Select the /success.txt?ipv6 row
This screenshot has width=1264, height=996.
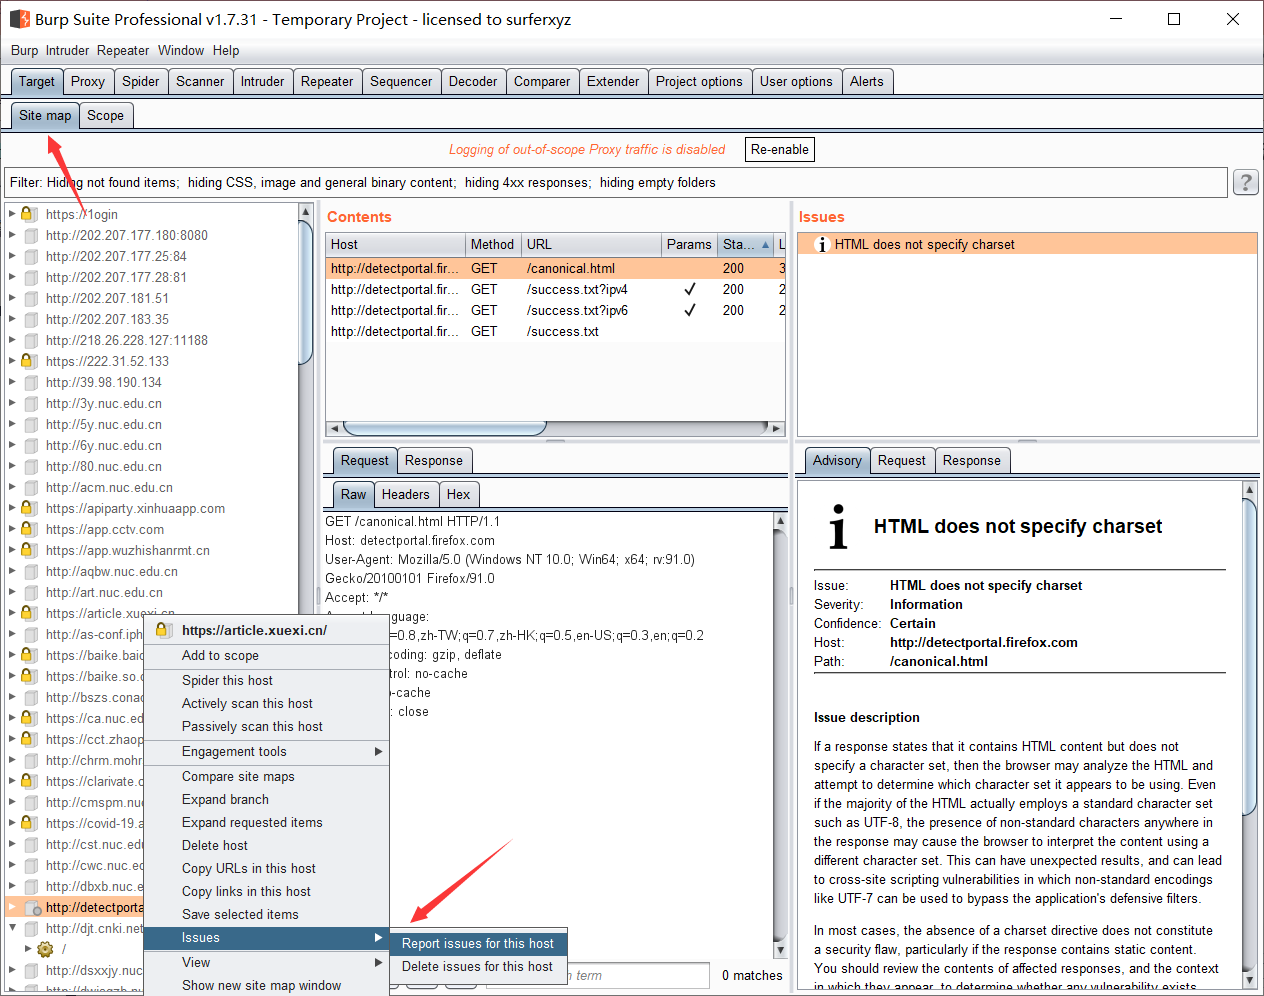556,310
